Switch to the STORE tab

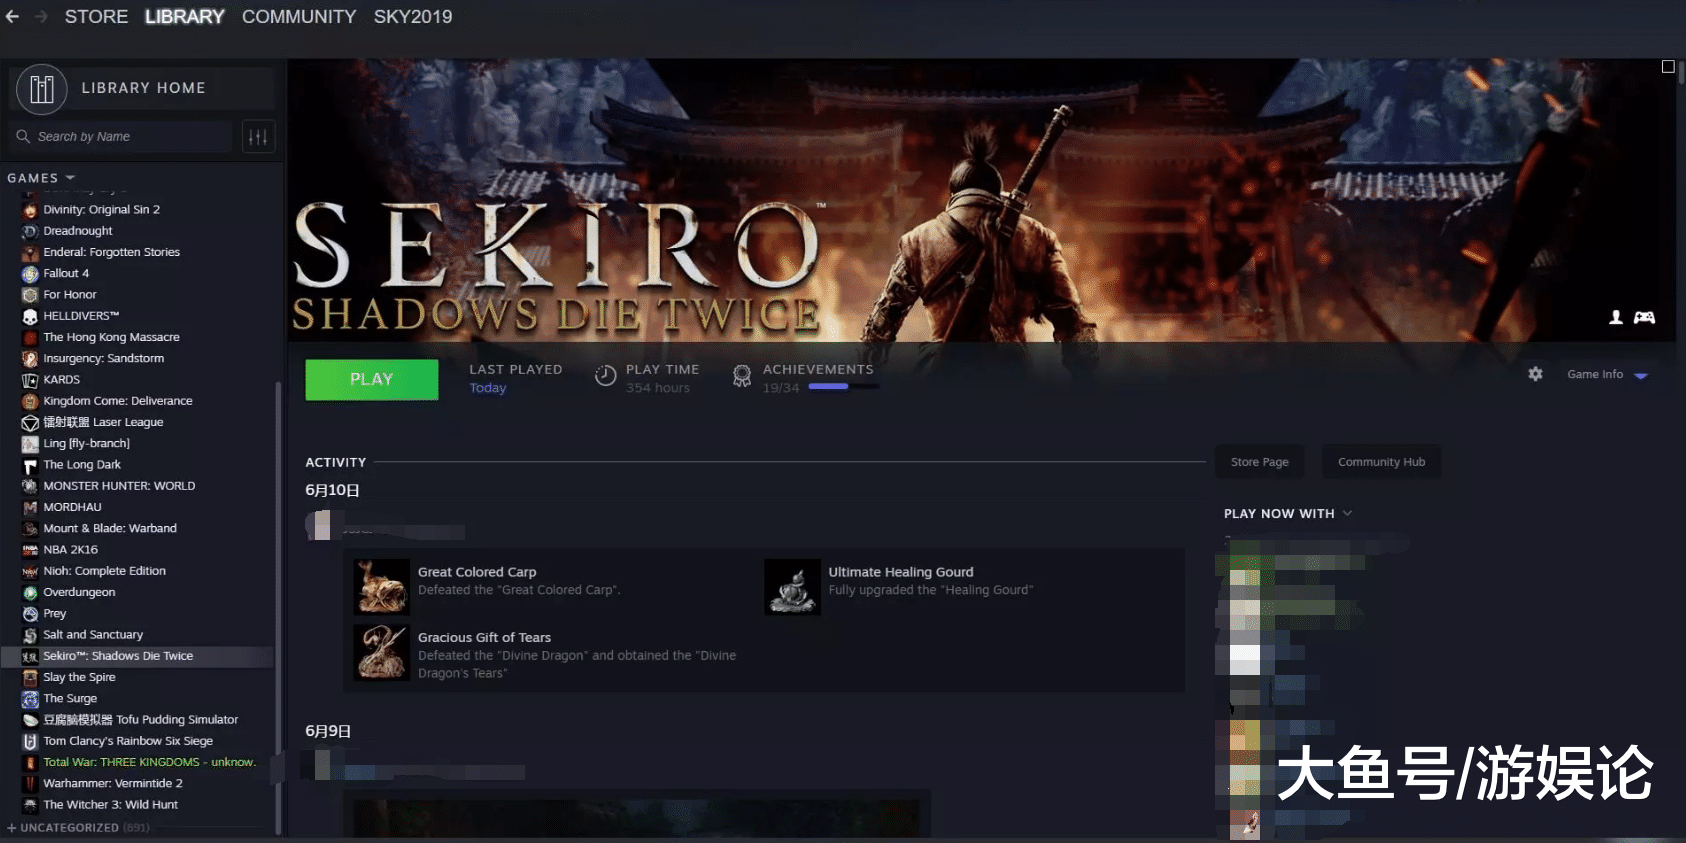click(96, 17)
